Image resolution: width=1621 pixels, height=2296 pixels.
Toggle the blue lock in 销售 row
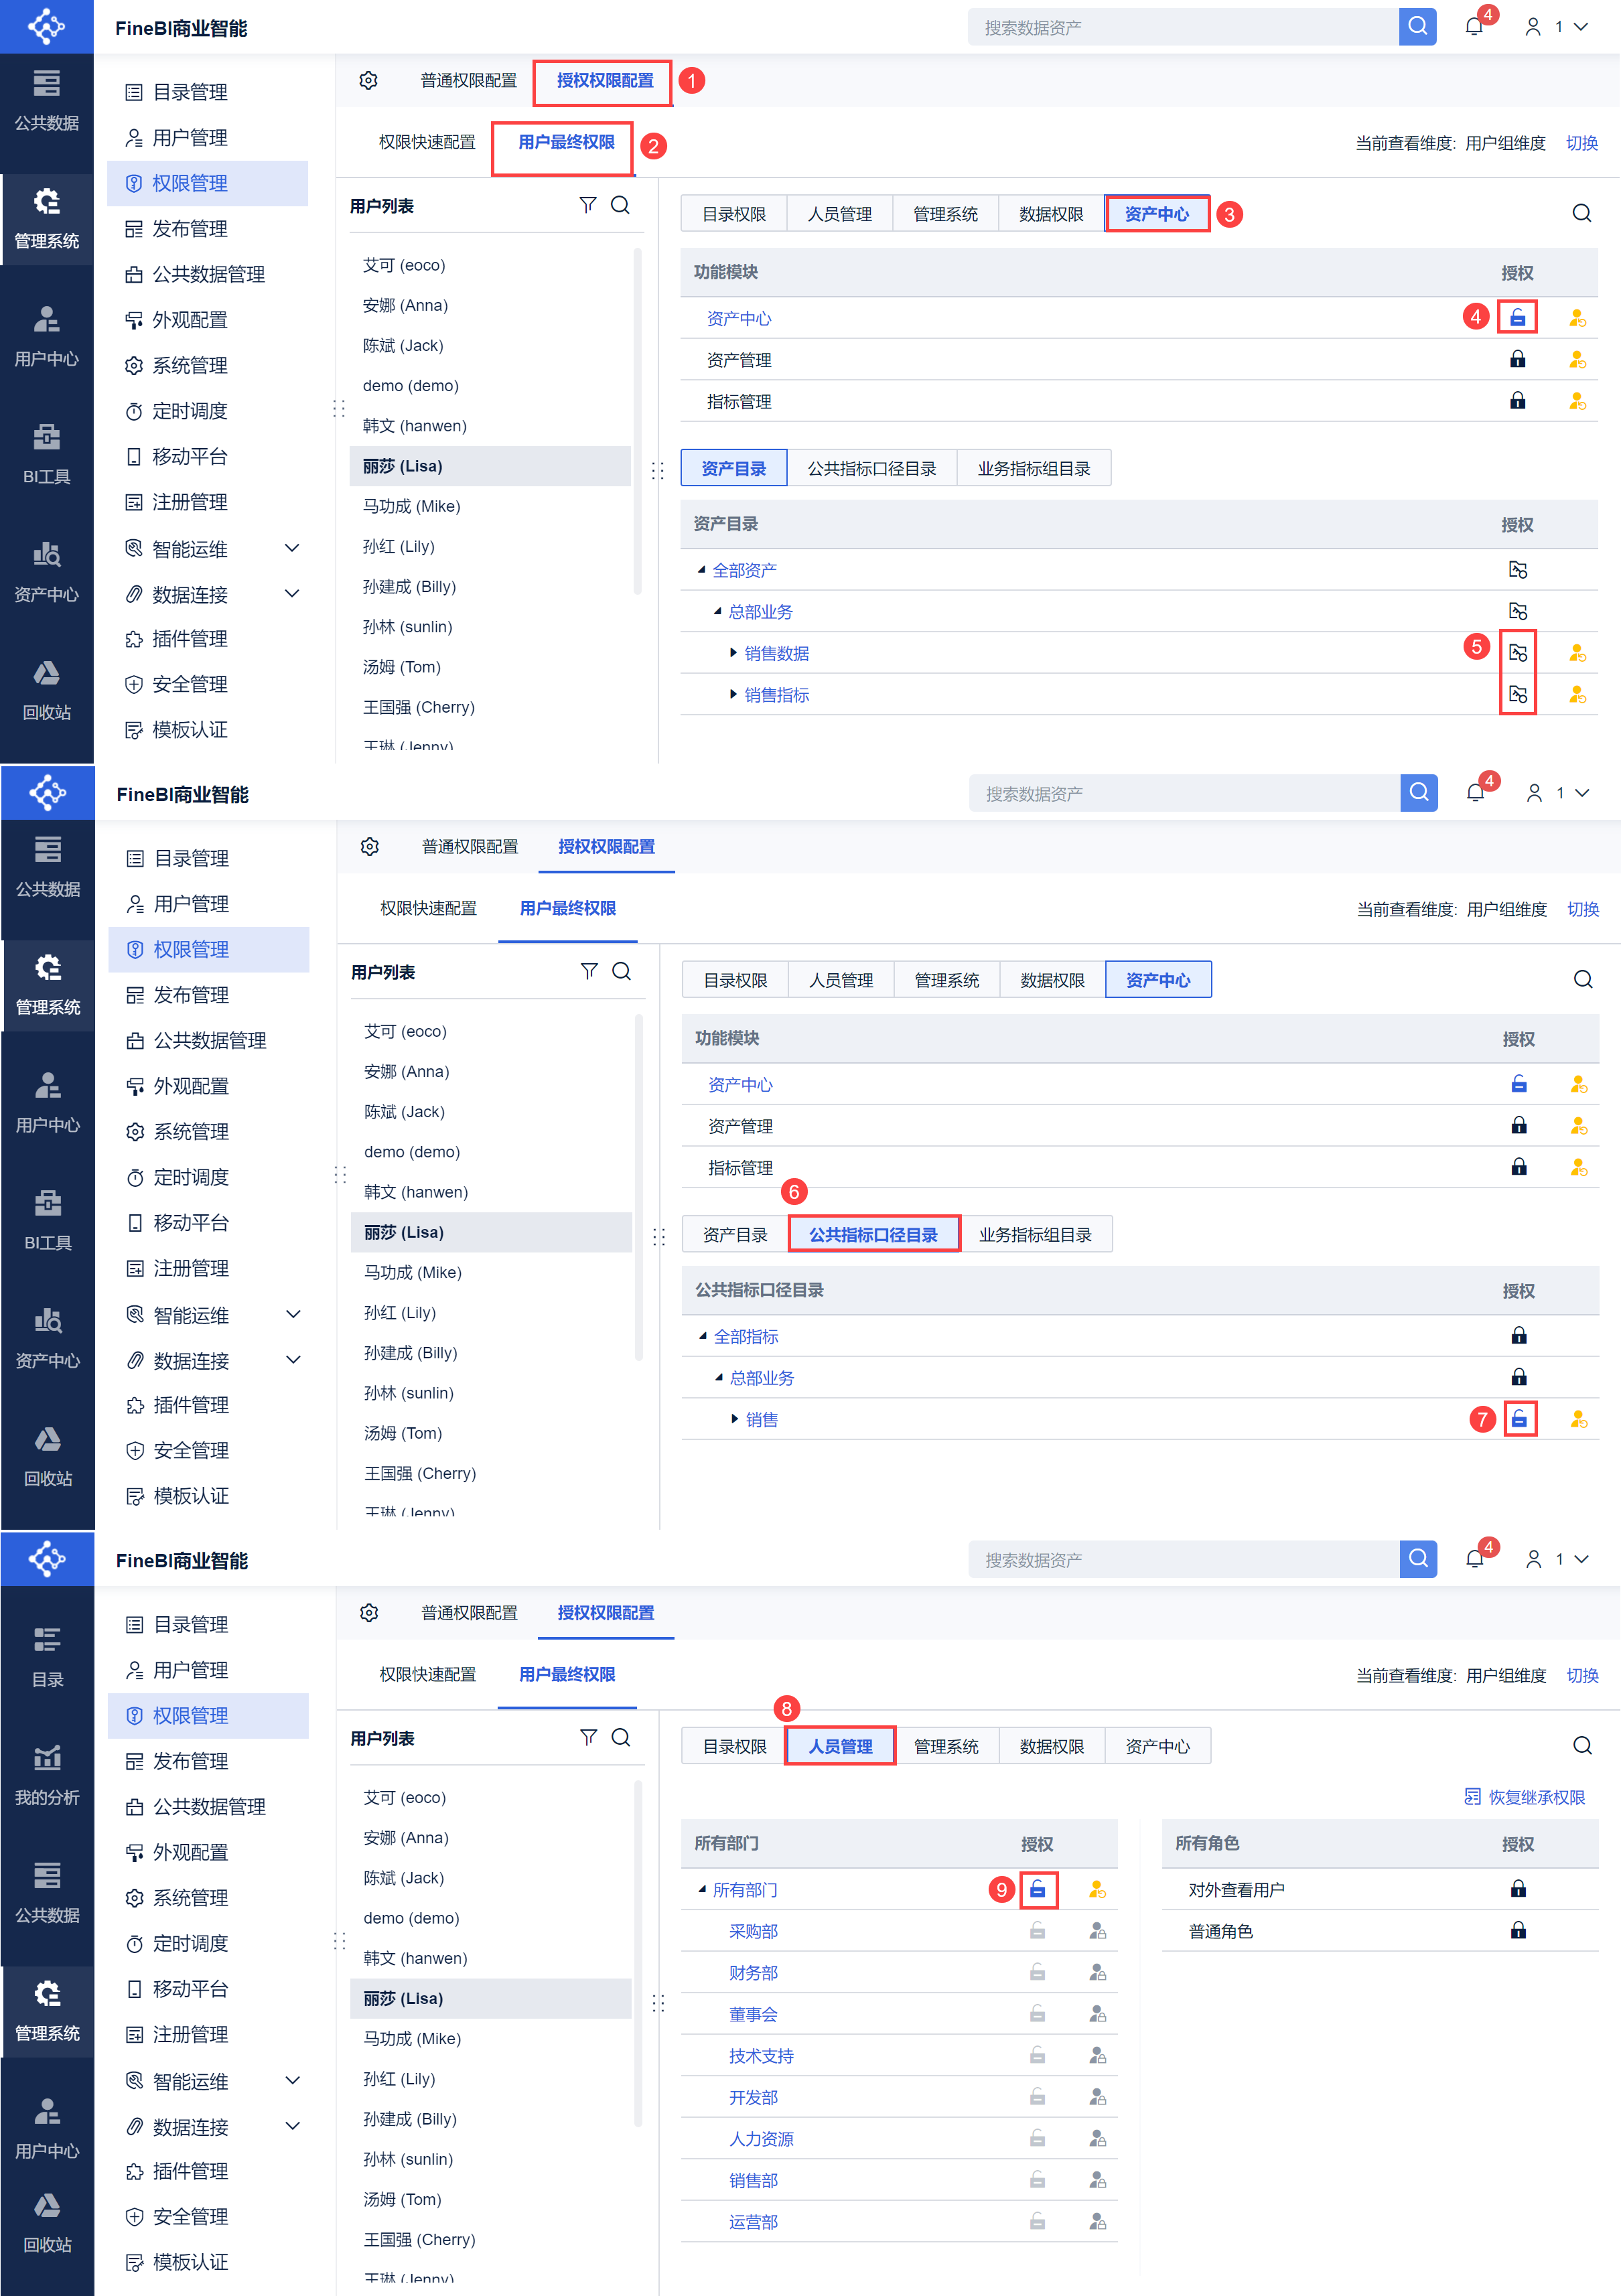[x=1518, y=1419]
